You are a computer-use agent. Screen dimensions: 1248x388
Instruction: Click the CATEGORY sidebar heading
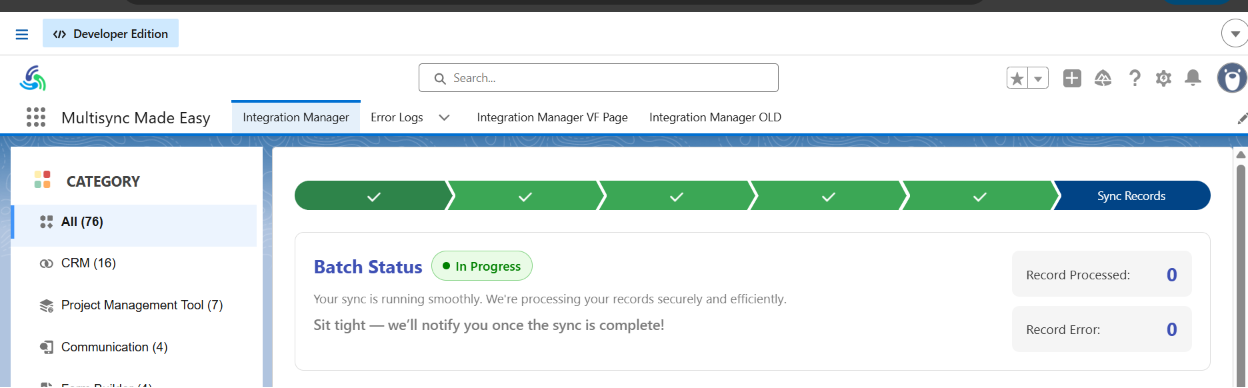[103, 181]
